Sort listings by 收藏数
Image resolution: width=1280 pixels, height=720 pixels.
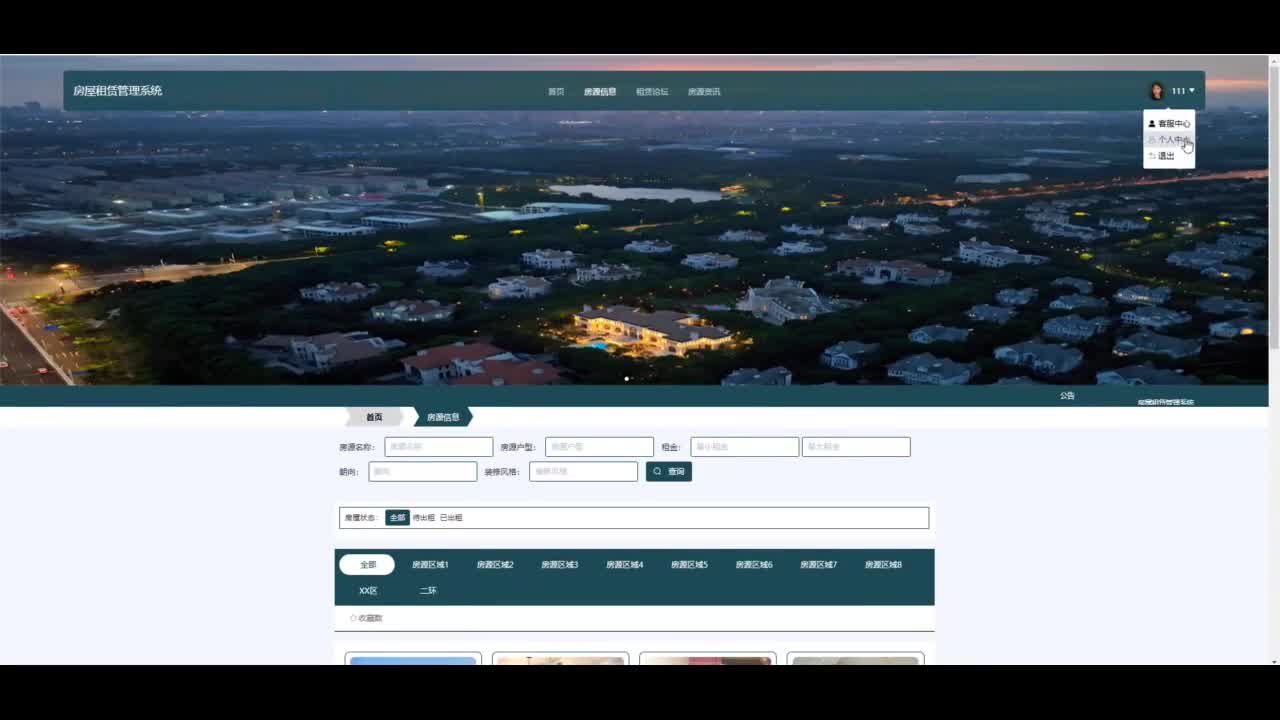(x=366, y=618)
